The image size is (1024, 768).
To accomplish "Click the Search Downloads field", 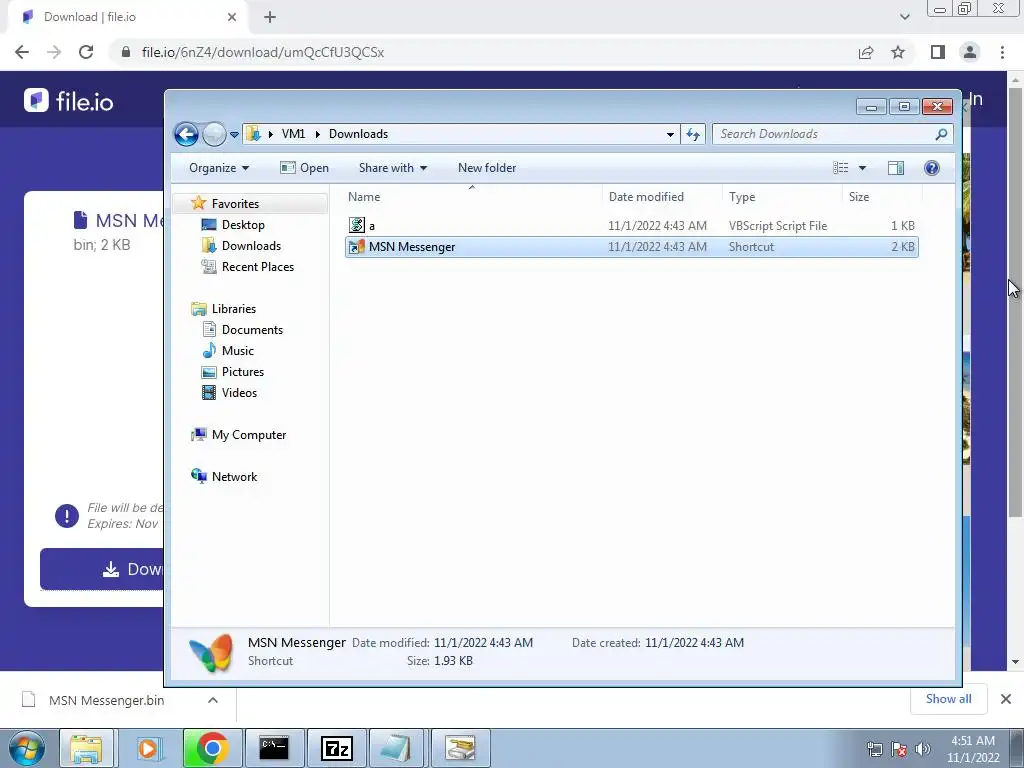I will 832,134.
